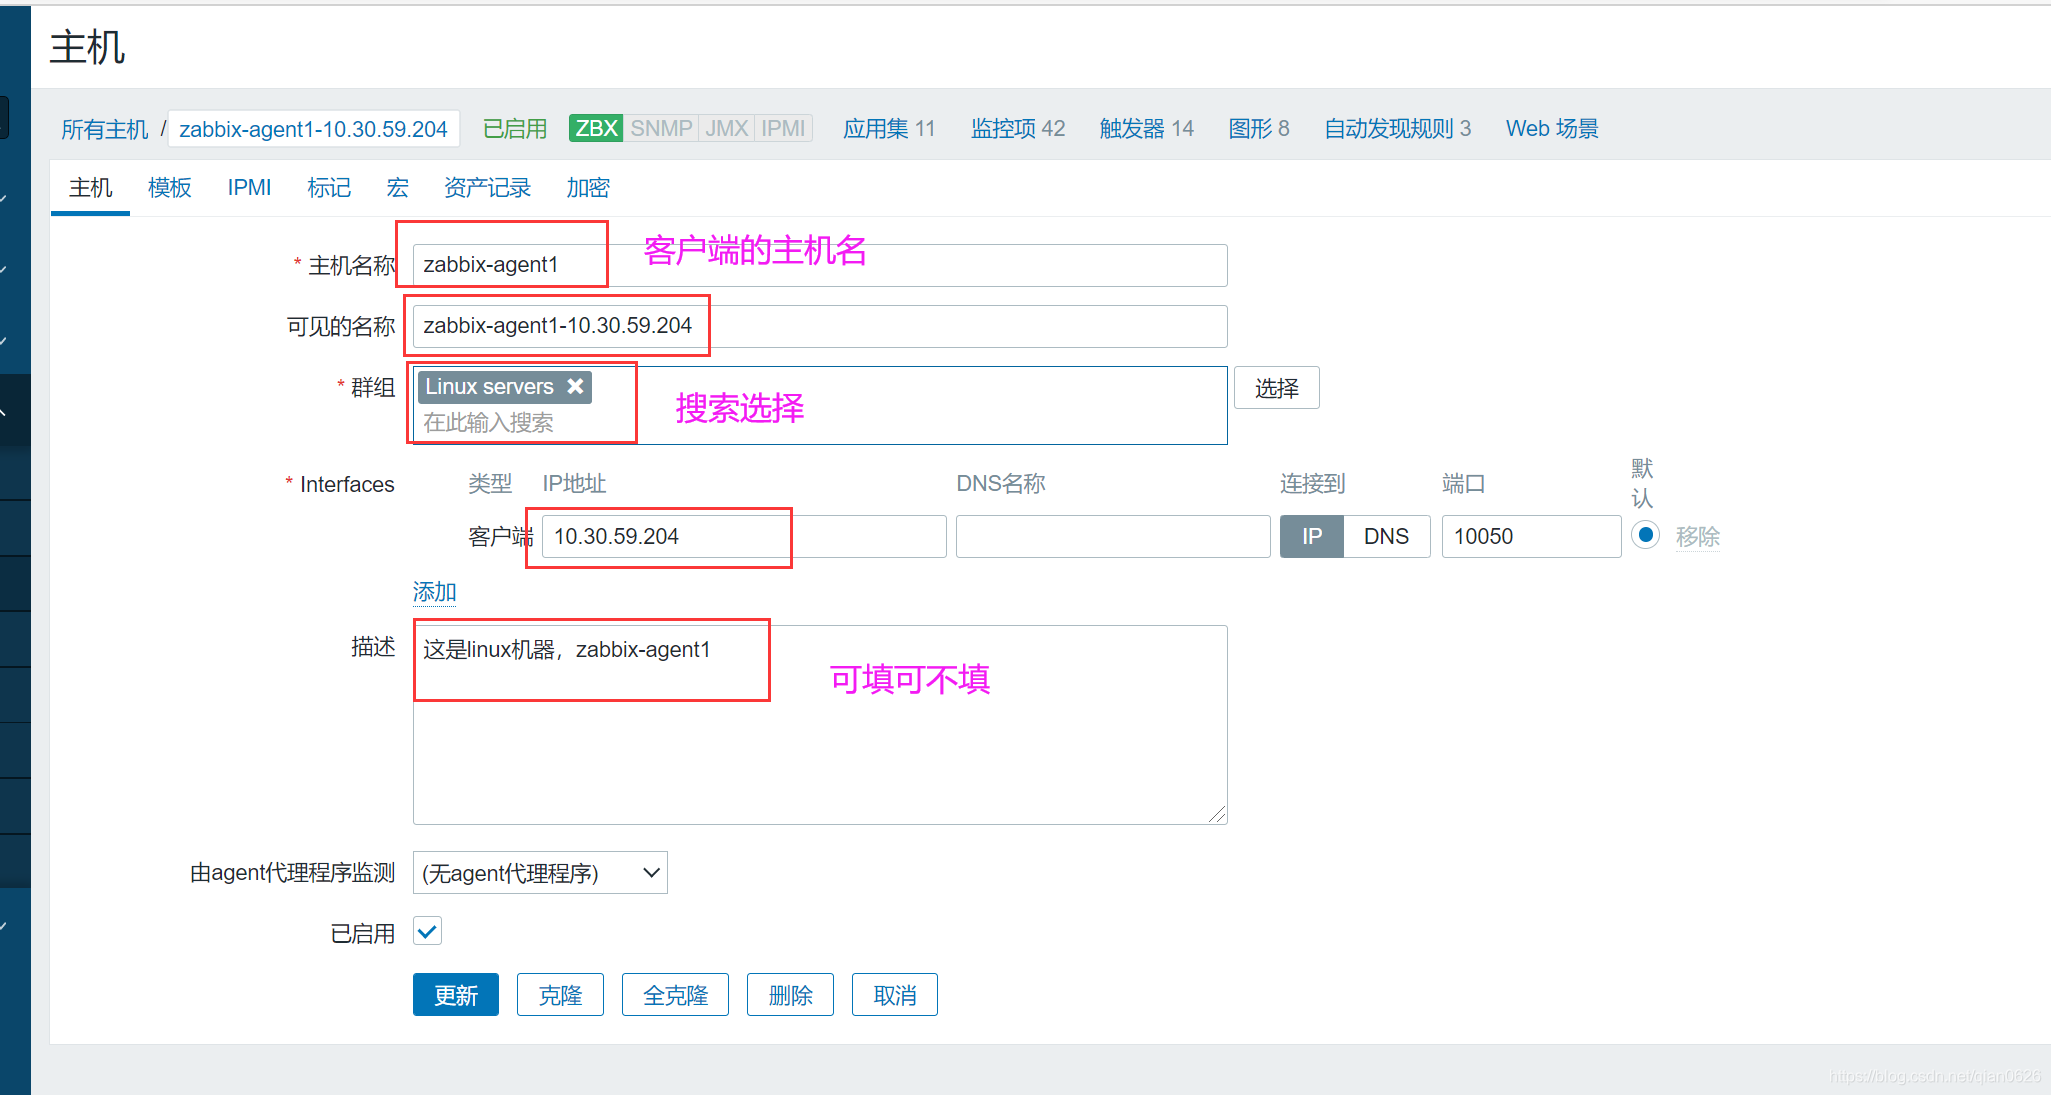Open Web 场景 scenarios link

click(x=1552, y=129)
